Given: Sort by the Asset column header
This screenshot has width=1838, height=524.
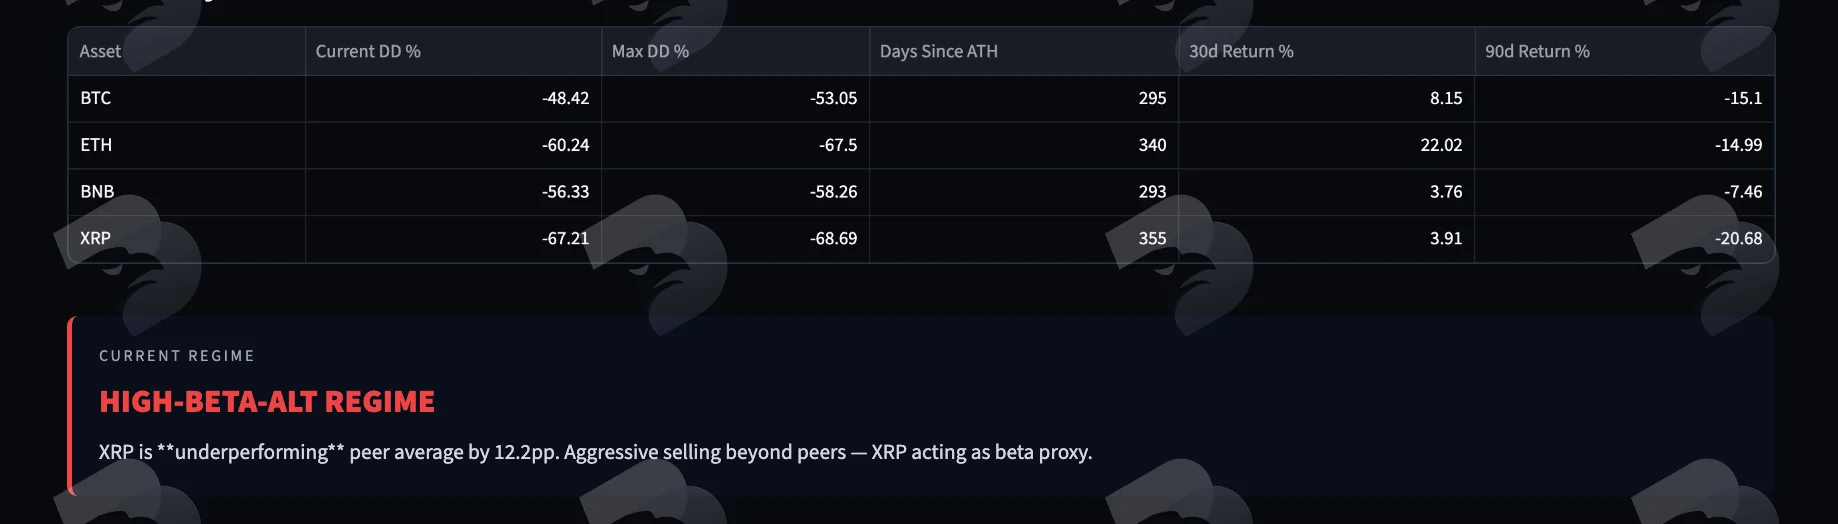Looking at the screenshot, I should click(186, 51).
